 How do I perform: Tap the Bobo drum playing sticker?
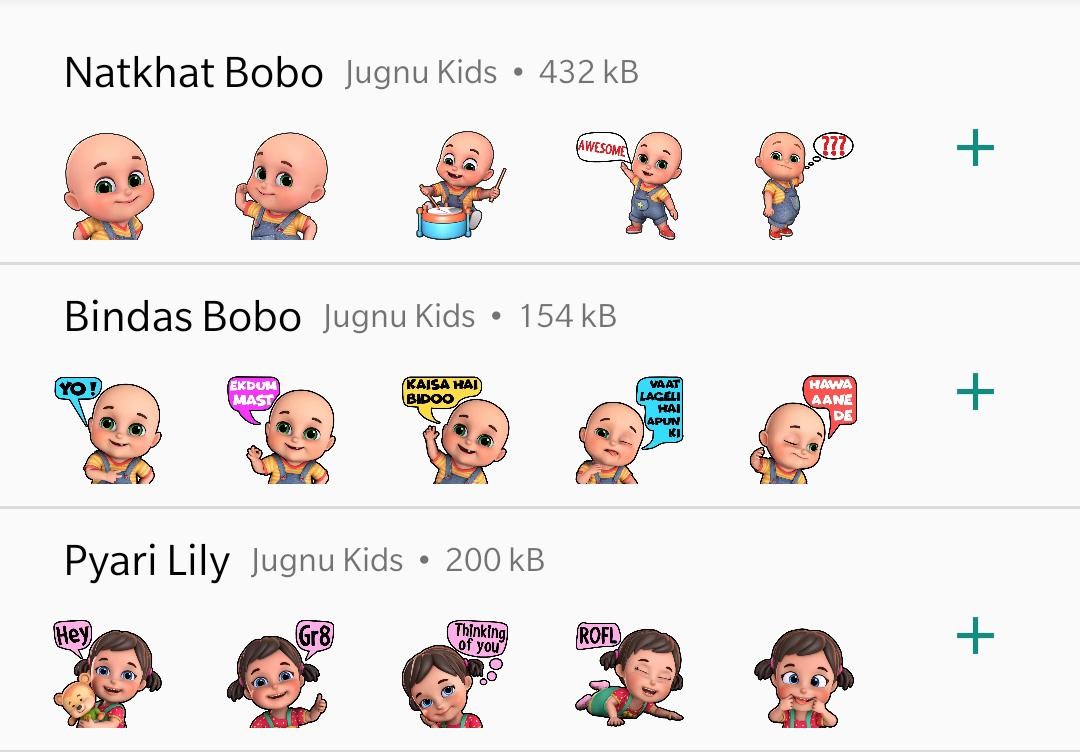tap(460, 185)
